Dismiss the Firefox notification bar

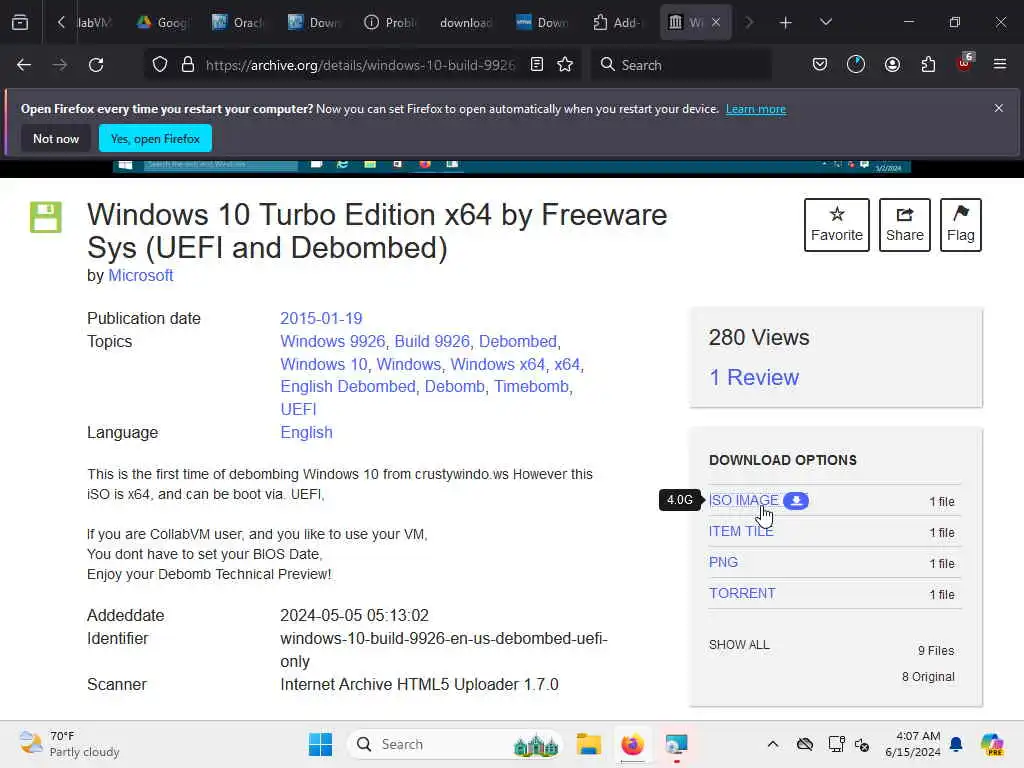coord(999,108)
